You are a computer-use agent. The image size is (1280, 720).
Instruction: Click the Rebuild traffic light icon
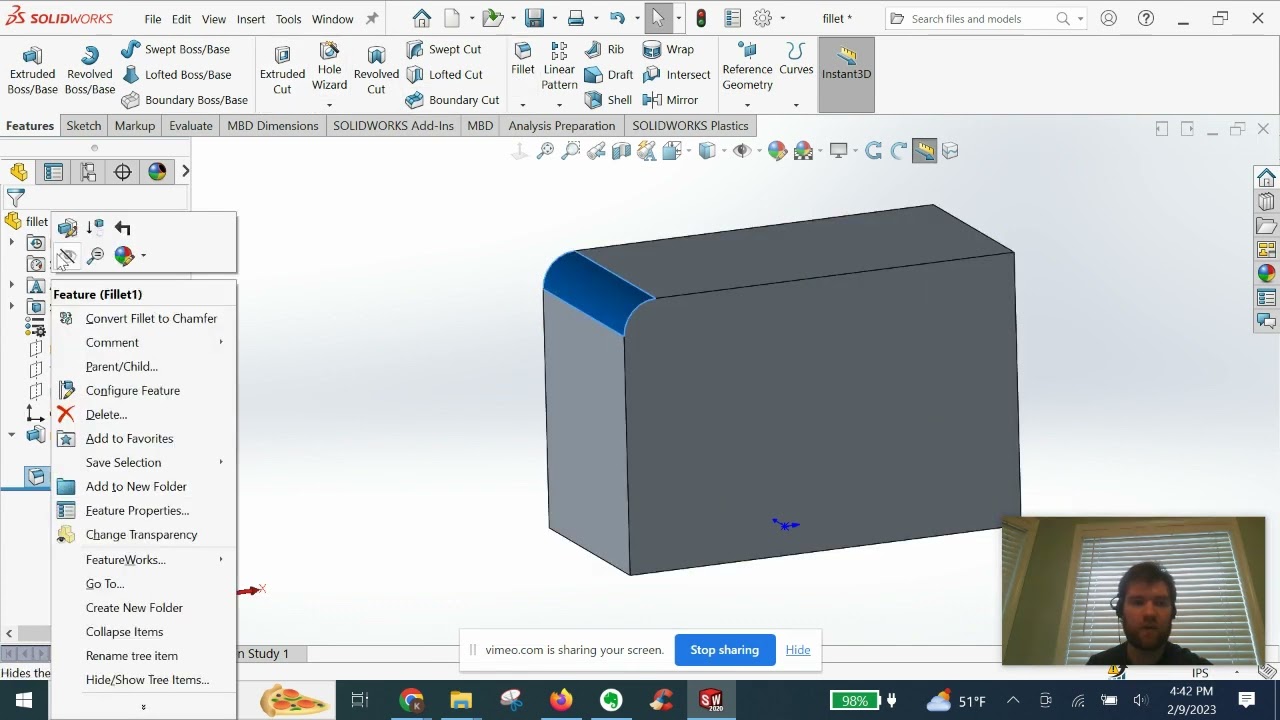click(x=701, y=18)
